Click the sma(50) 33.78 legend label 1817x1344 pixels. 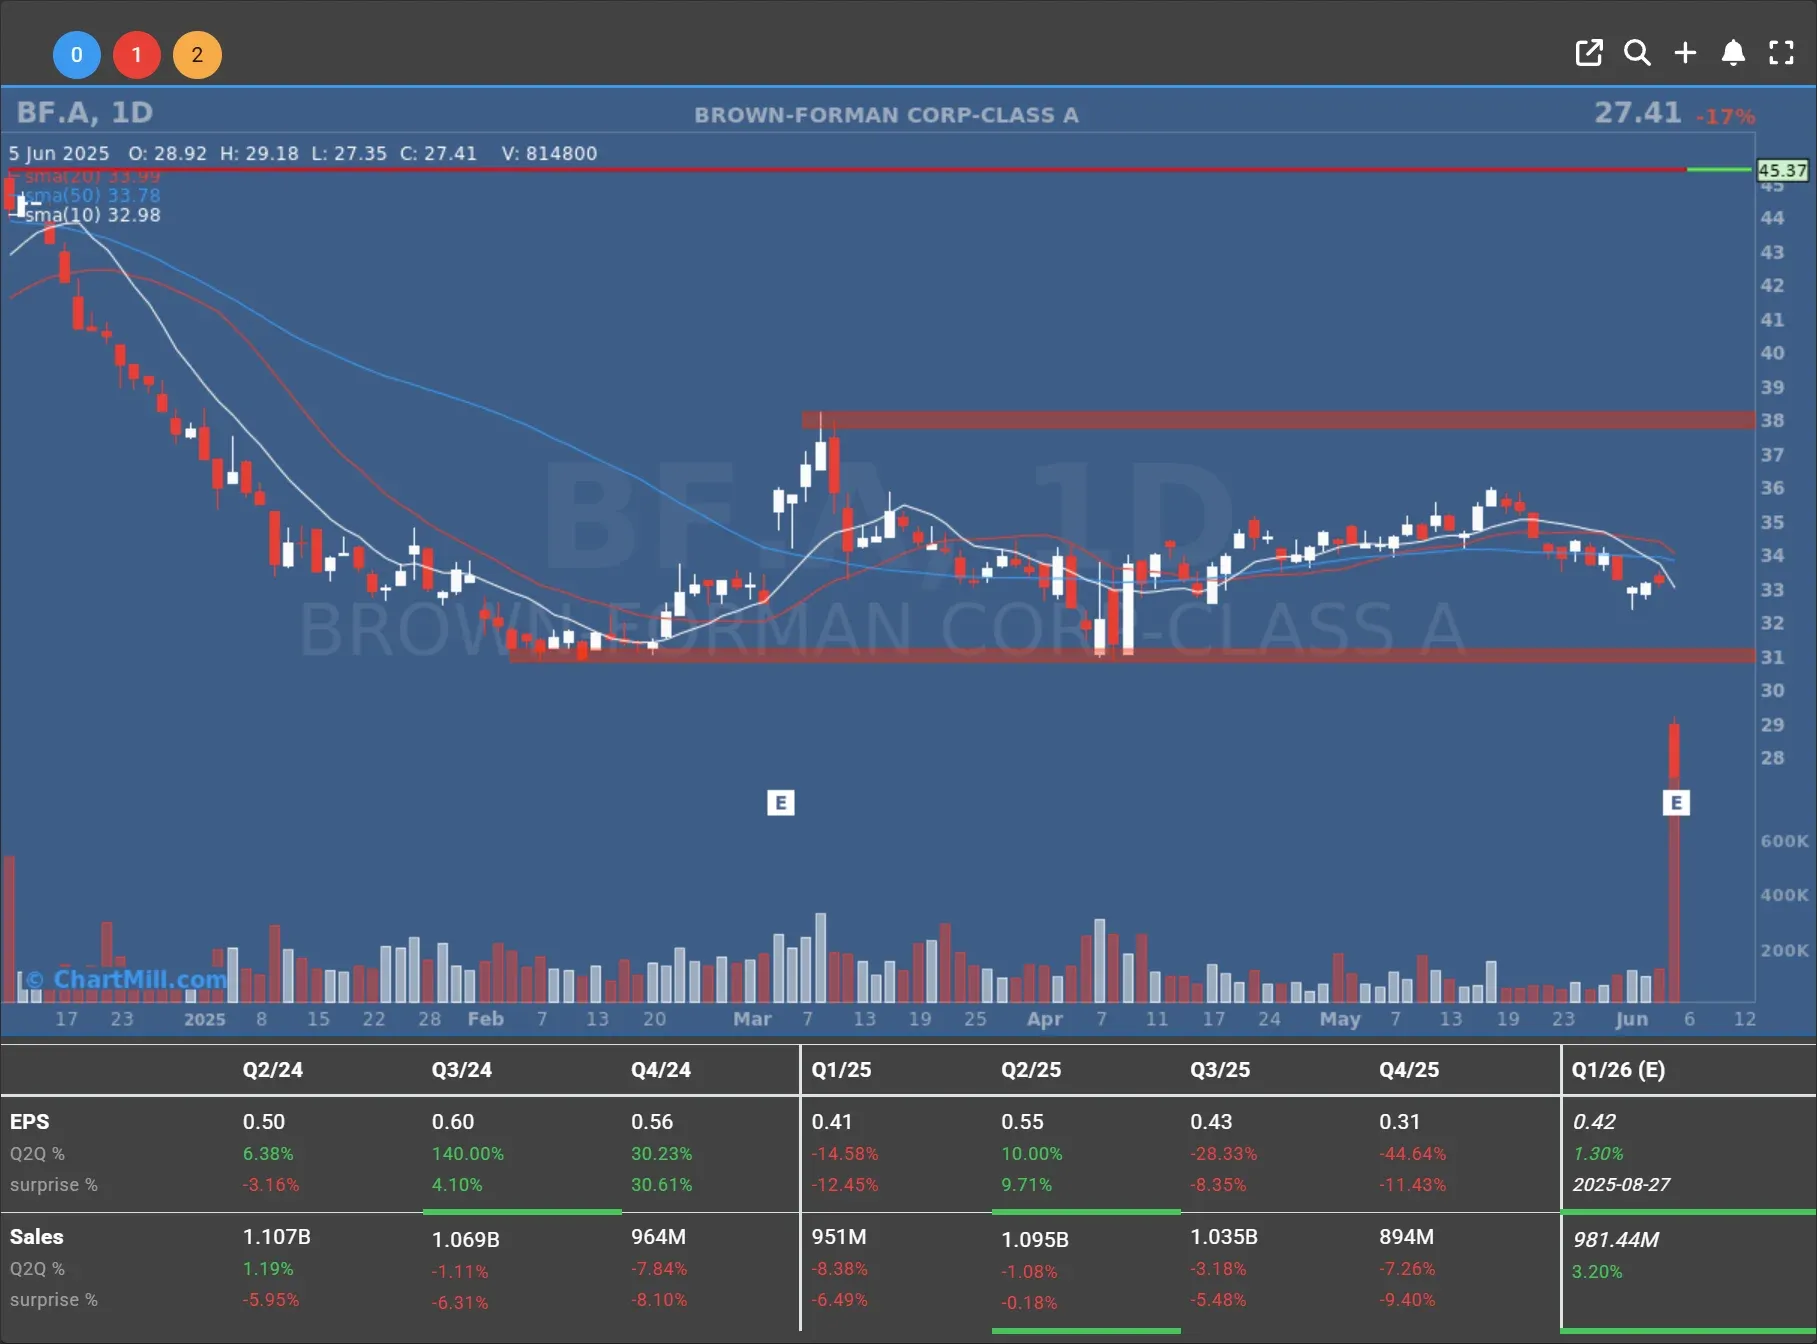coord(92,195)
